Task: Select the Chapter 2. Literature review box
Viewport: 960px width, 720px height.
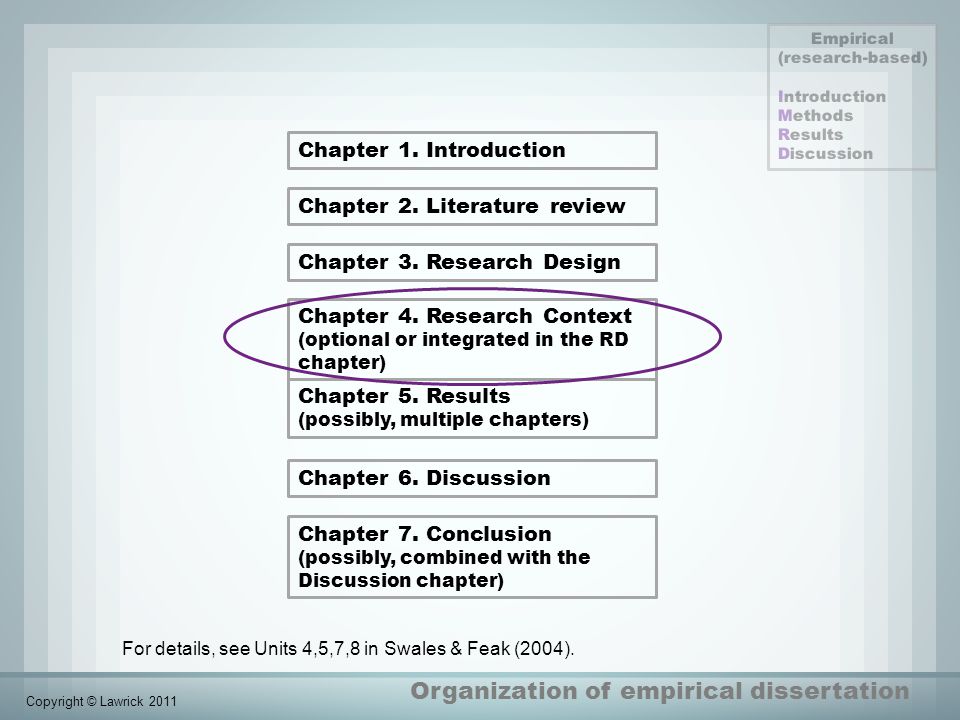Action: point(472,207)
